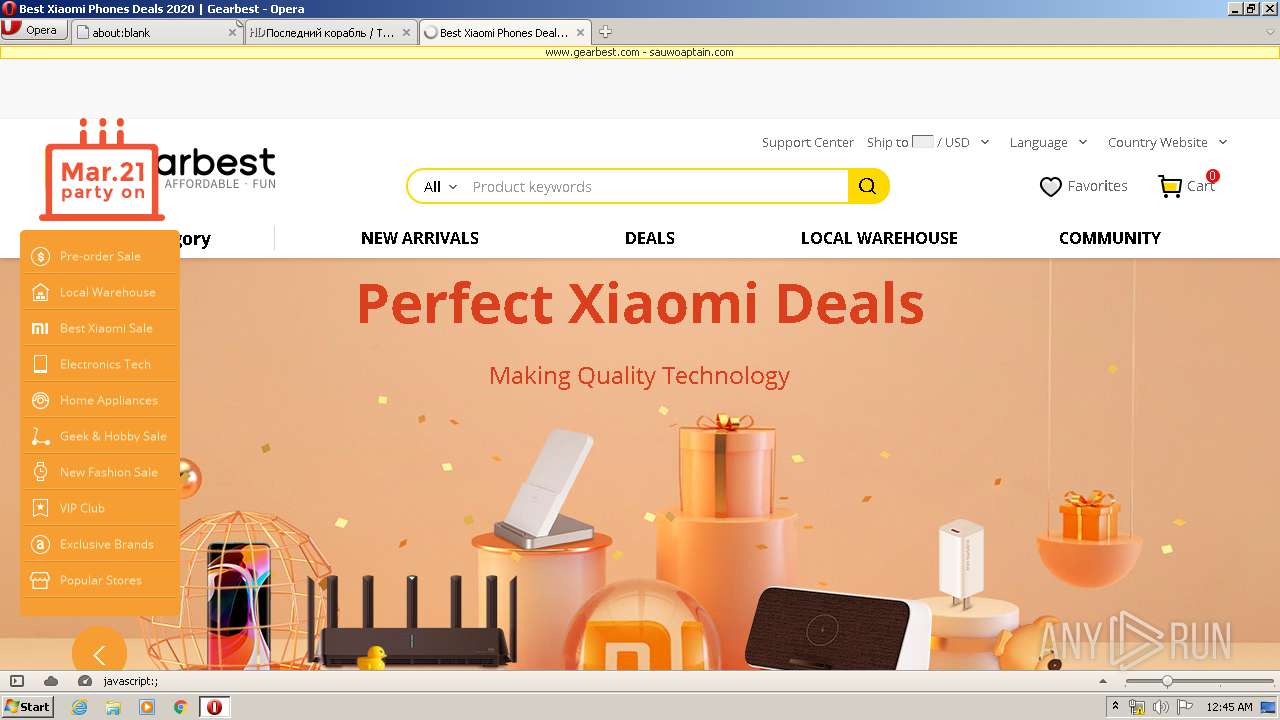Open the Opera panel toggle in status bar
Screen dimensions: 1280x720
pos(17,681)
